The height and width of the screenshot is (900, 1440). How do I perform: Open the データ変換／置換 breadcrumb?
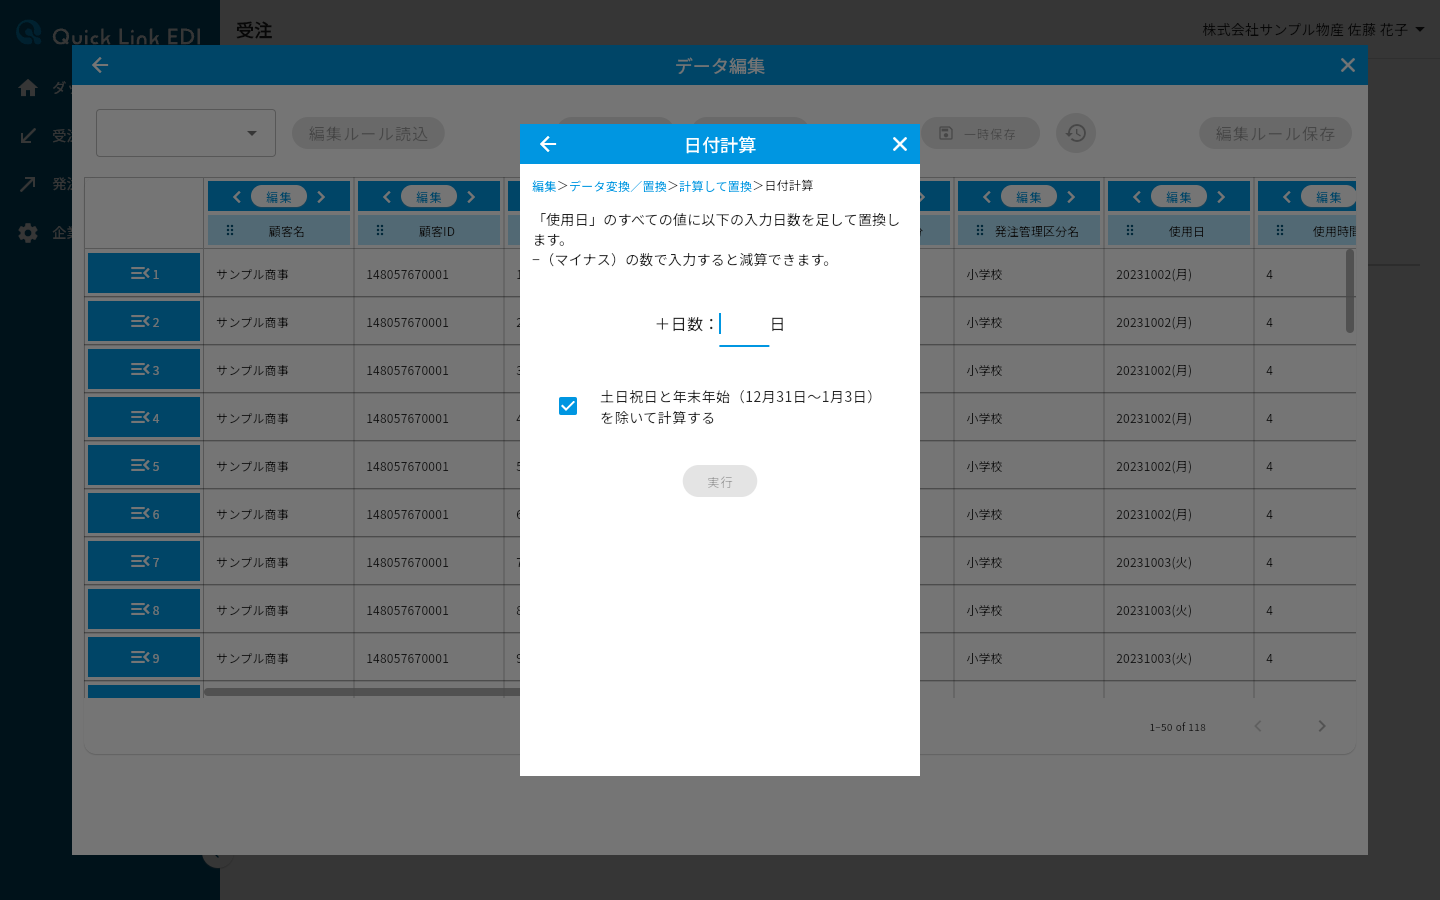618,187
